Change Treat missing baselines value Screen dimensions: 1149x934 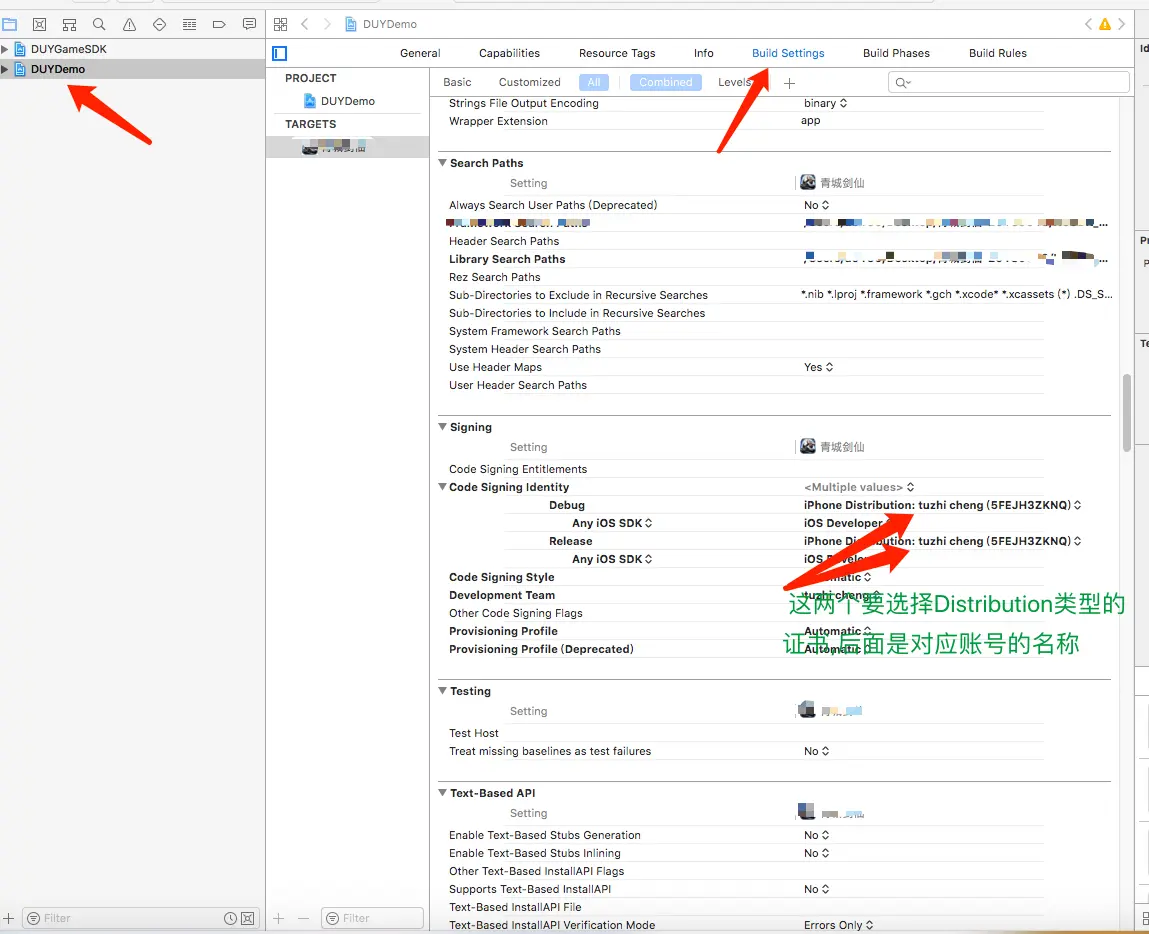pyautogui.click(x=816, y=751)
